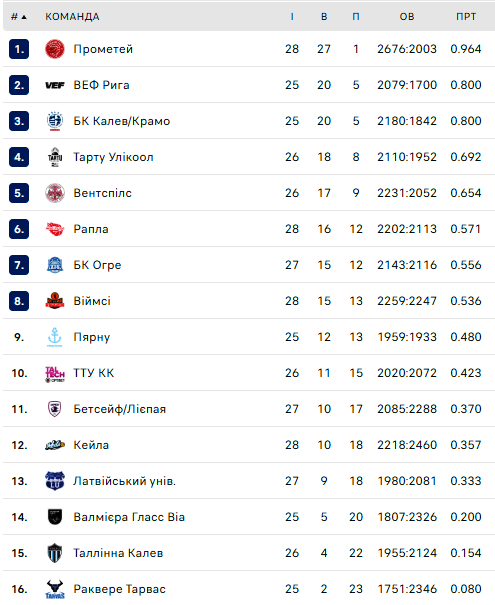The width and height of the screenshot is (495, 605).
Task: Open the Латвійський унів. team link
Action: pos(125,481)
